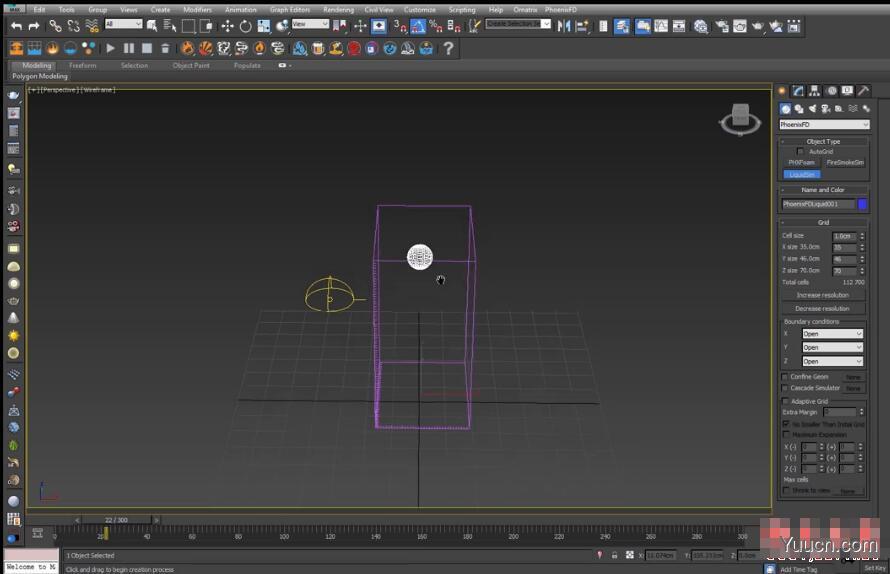890x574 pixels.
Task: Select the Move transform tool
Action: [x=227, y=25]
